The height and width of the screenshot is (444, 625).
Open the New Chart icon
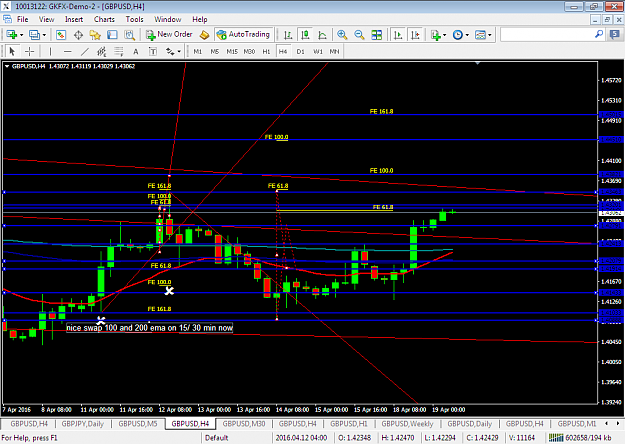pyautogui.click(x=11, y=35)
